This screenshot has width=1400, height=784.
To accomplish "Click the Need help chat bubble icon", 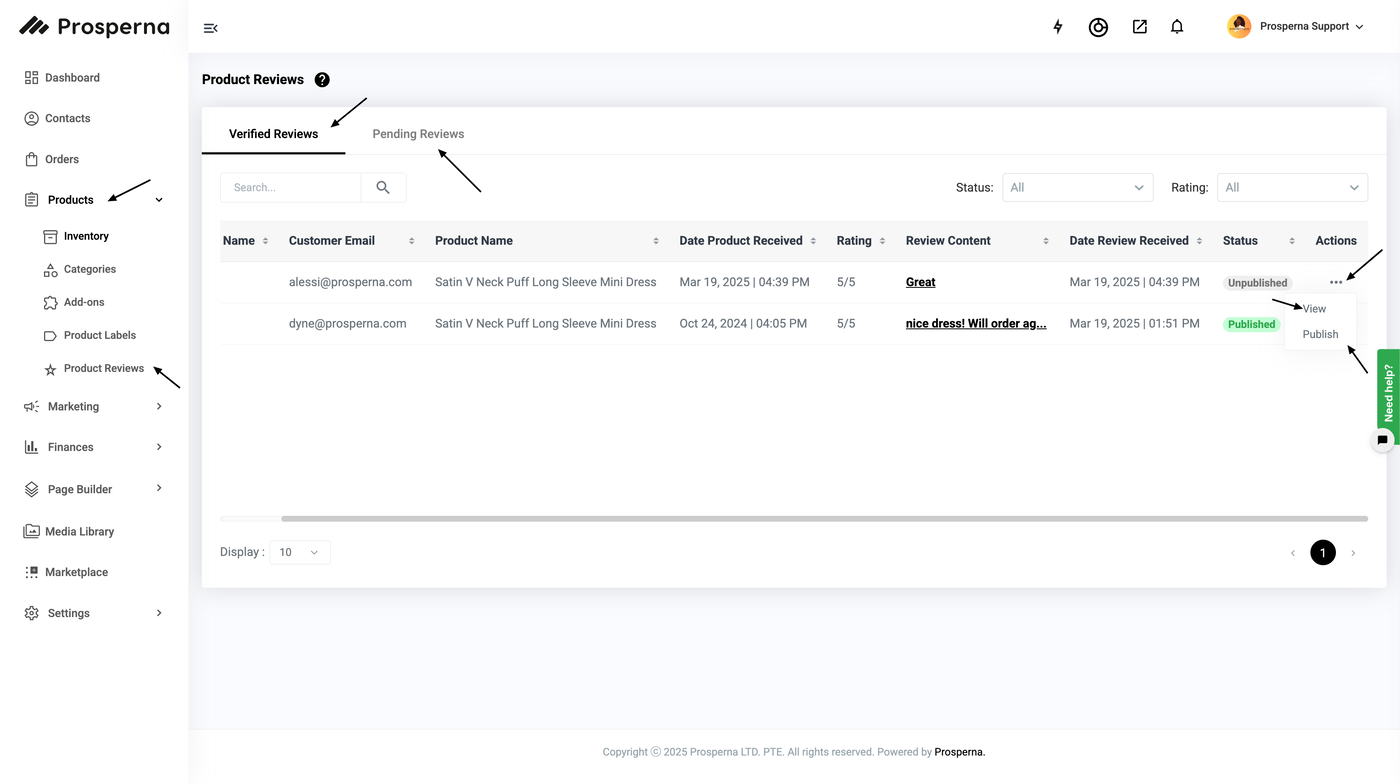I will 1382,440.
